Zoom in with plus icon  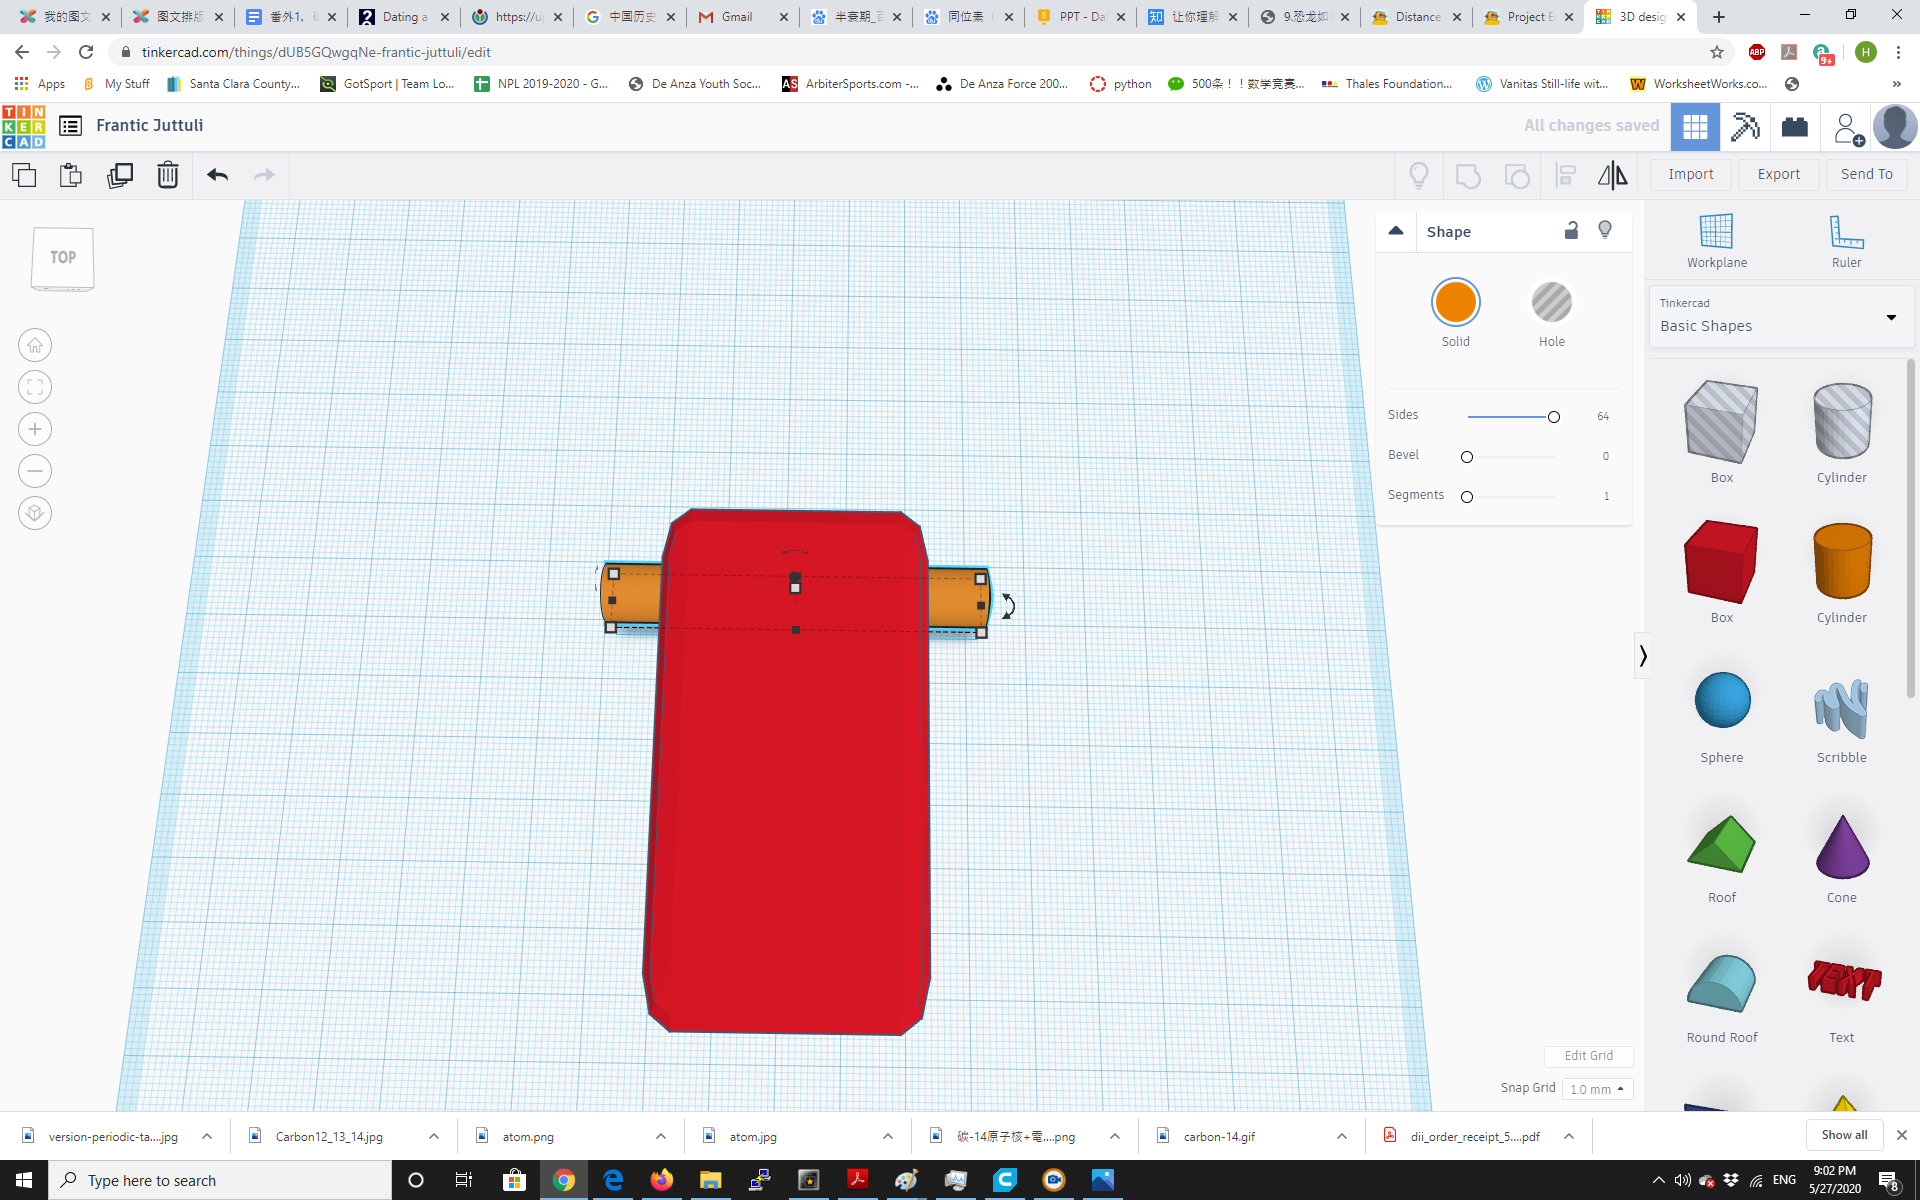35,429
